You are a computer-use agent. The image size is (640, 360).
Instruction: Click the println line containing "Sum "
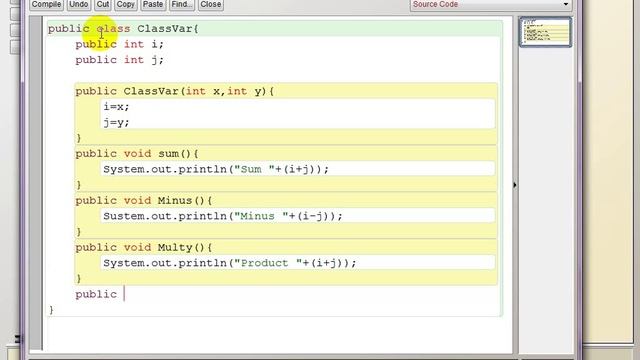click(216, 169)
